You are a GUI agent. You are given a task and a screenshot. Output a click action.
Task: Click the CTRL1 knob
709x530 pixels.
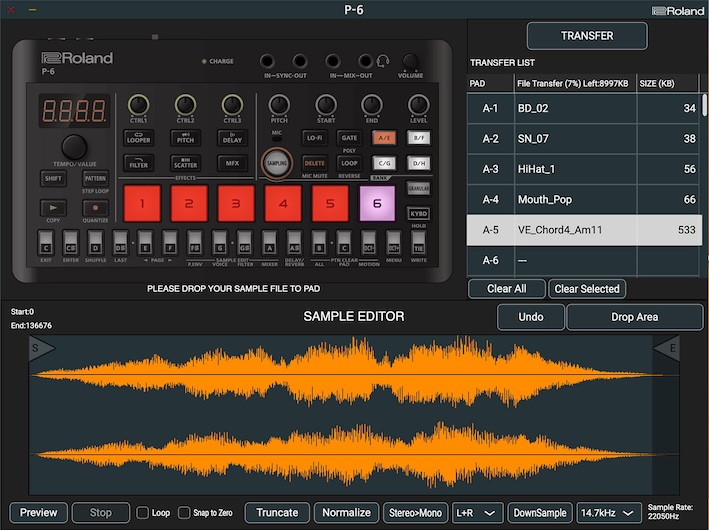(x=138, y=104)
